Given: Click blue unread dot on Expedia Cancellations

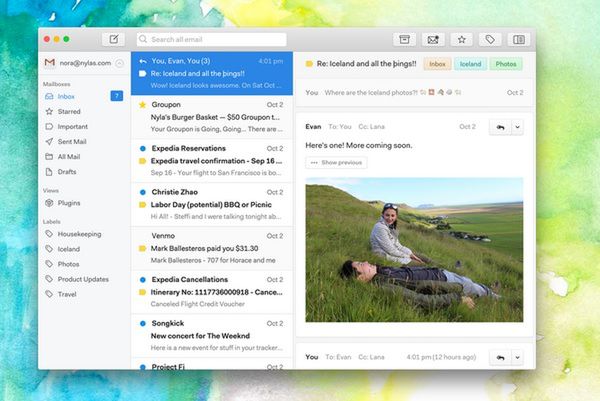Looking at the screenshot, I should coord(143,280).
